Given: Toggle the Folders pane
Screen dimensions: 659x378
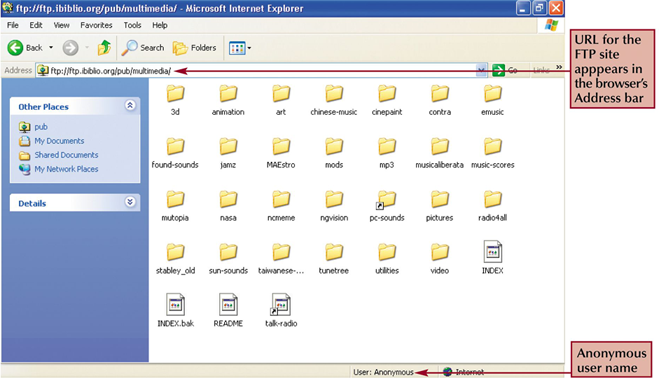Looking at the screenshot, I should pos(195,48).
